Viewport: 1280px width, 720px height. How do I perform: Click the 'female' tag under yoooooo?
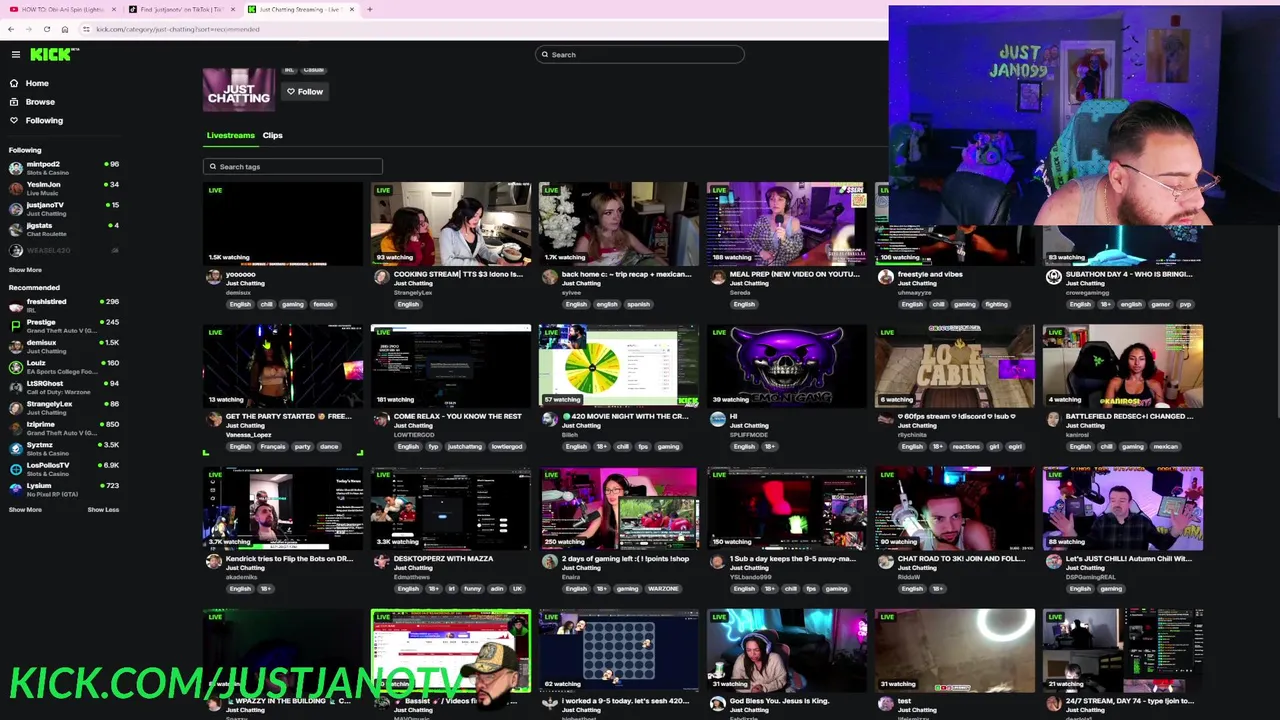point(323,305)
